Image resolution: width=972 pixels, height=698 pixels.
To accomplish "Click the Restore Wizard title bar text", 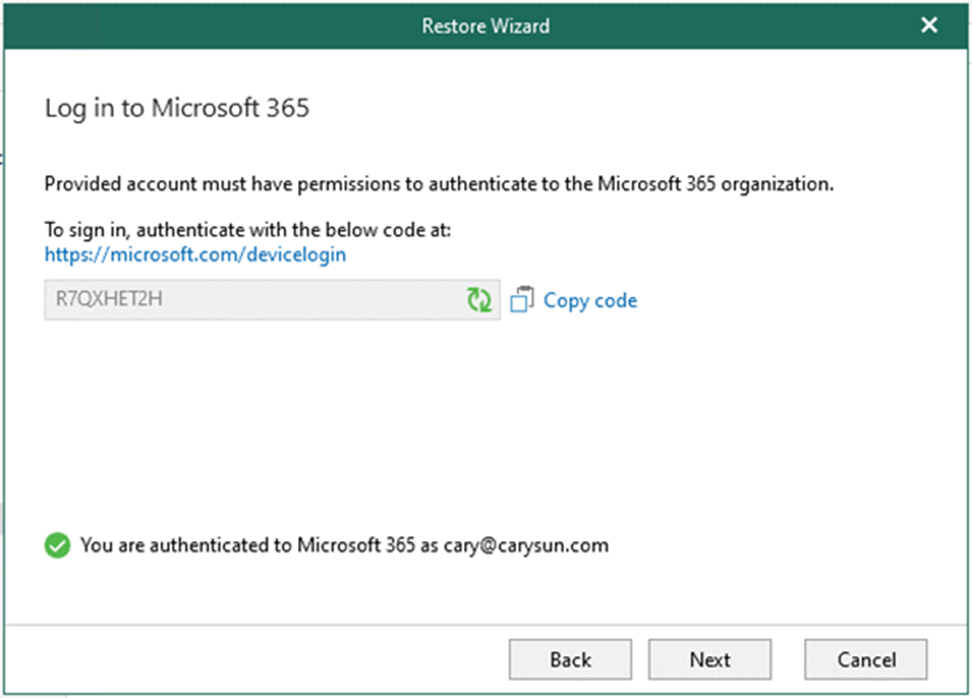I will (x=485, y=26).
